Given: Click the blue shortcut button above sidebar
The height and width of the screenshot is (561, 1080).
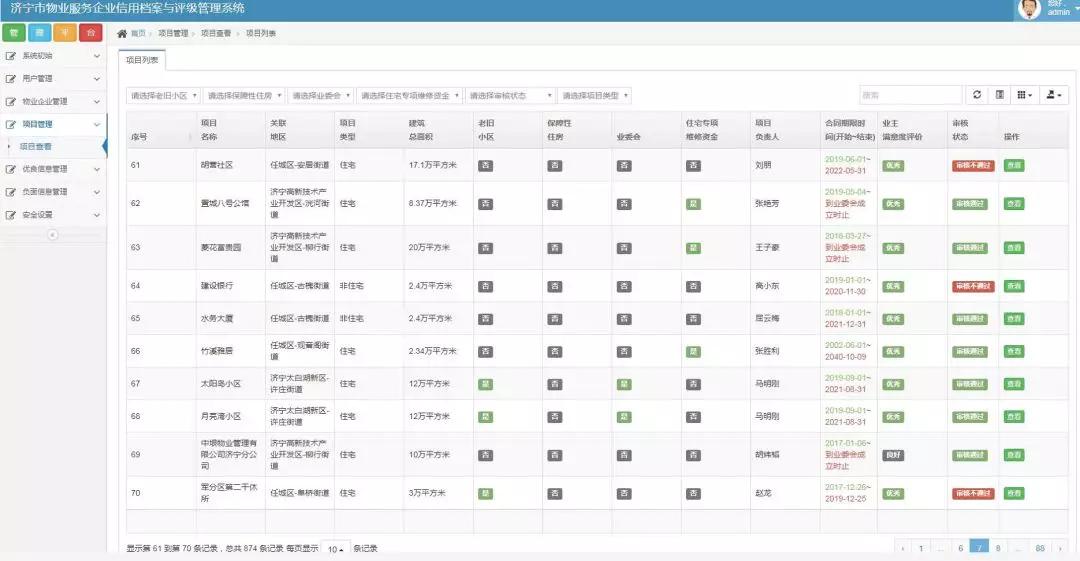Looking at the screenshot, I should pos(39,32).
